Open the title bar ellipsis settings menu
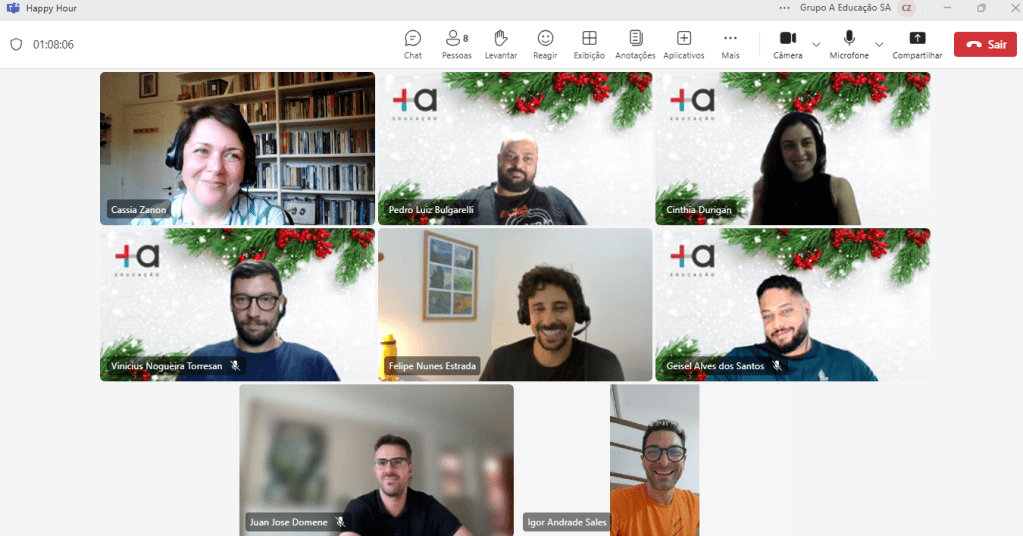 click(784, 8)
